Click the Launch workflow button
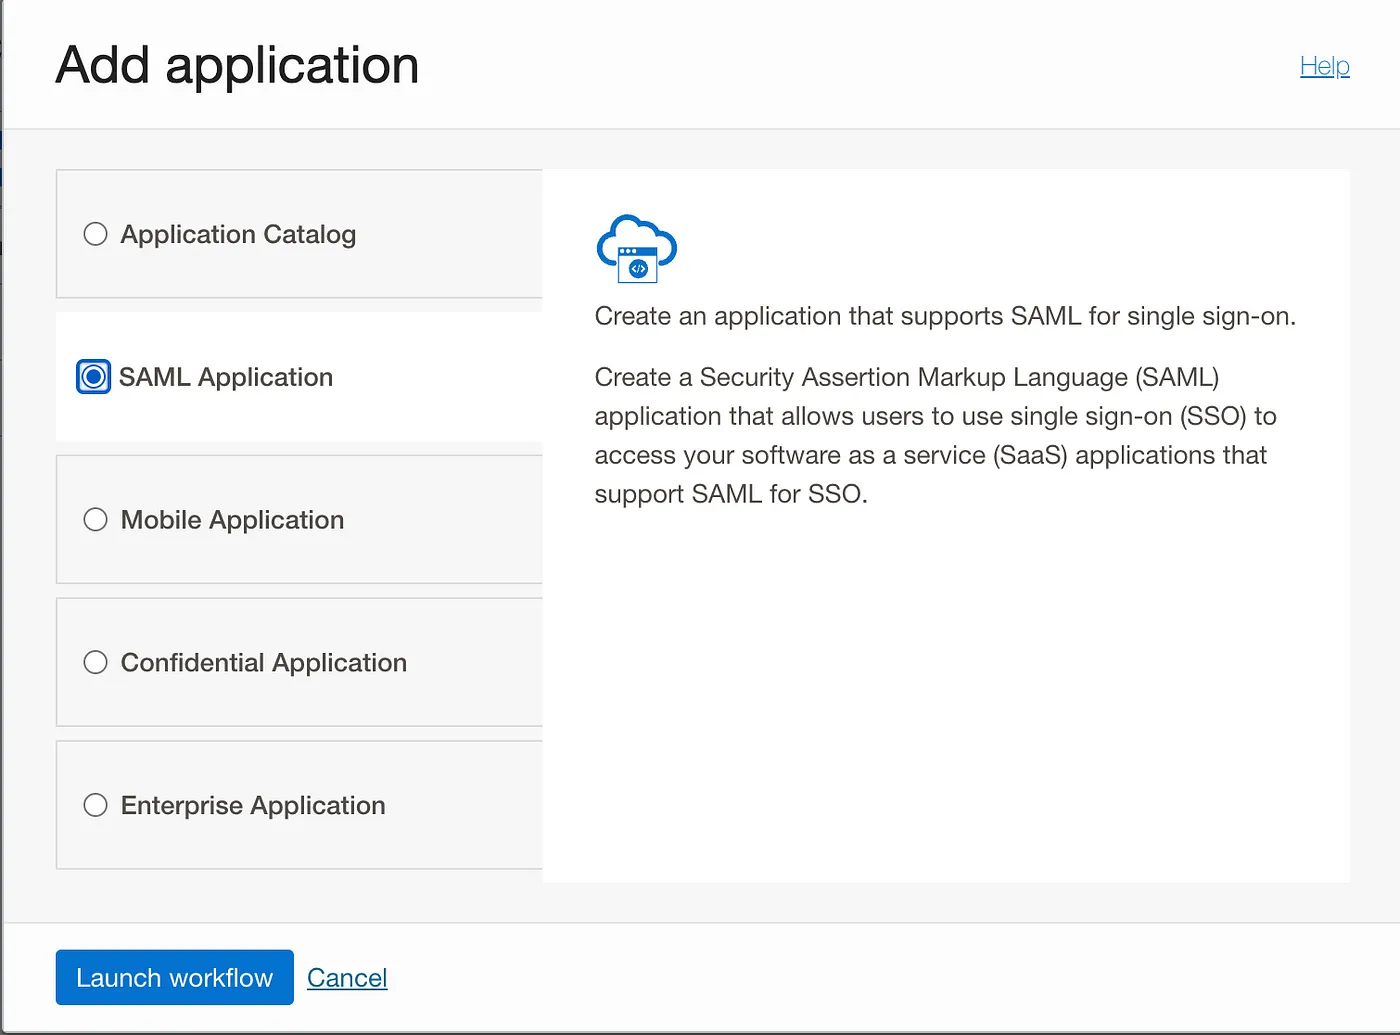Viewport: 1400px width, 1035px height. (x=175, y=977)
